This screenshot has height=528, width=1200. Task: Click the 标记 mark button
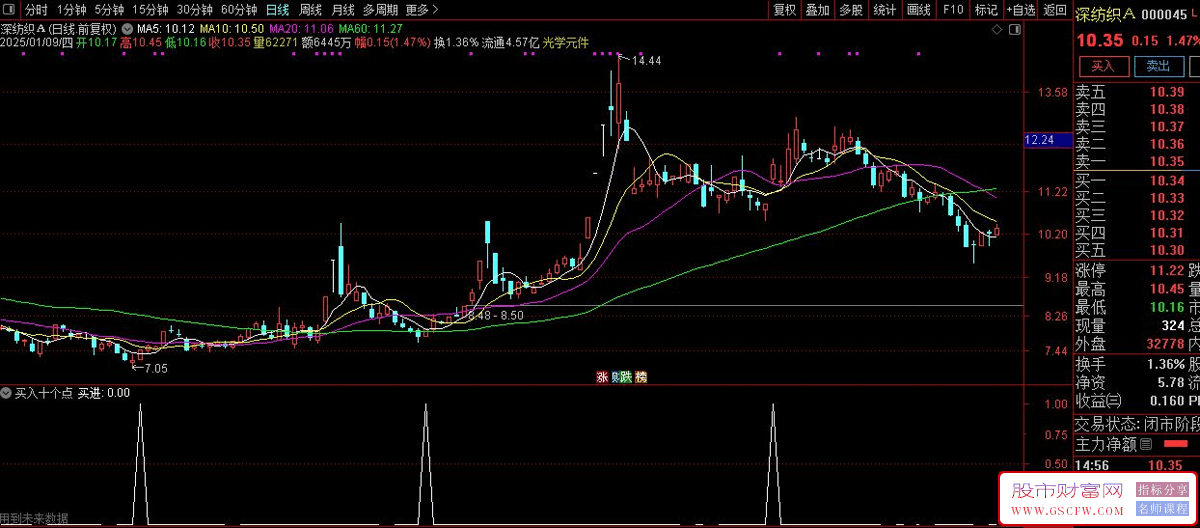coord(986,10)
